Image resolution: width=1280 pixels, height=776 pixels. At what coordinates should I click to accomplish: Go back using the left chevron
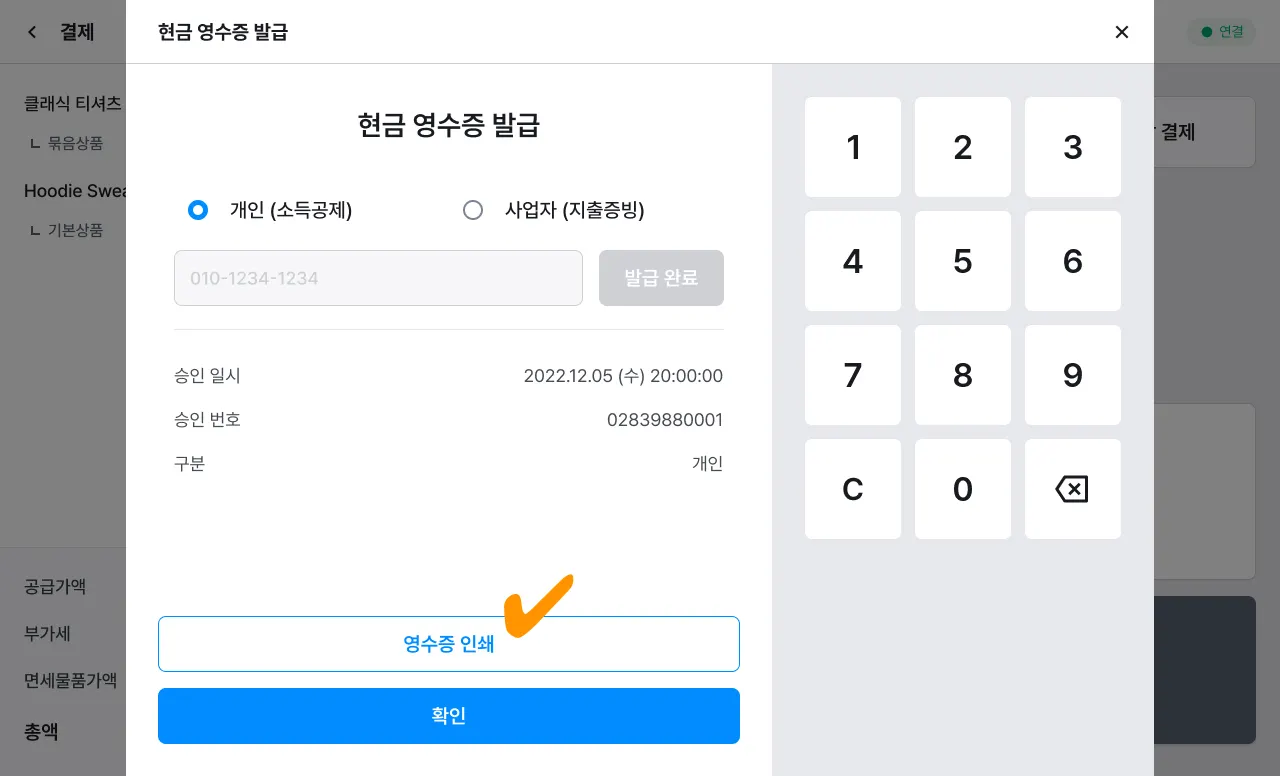pyautogui.click(x=32, y=32)
